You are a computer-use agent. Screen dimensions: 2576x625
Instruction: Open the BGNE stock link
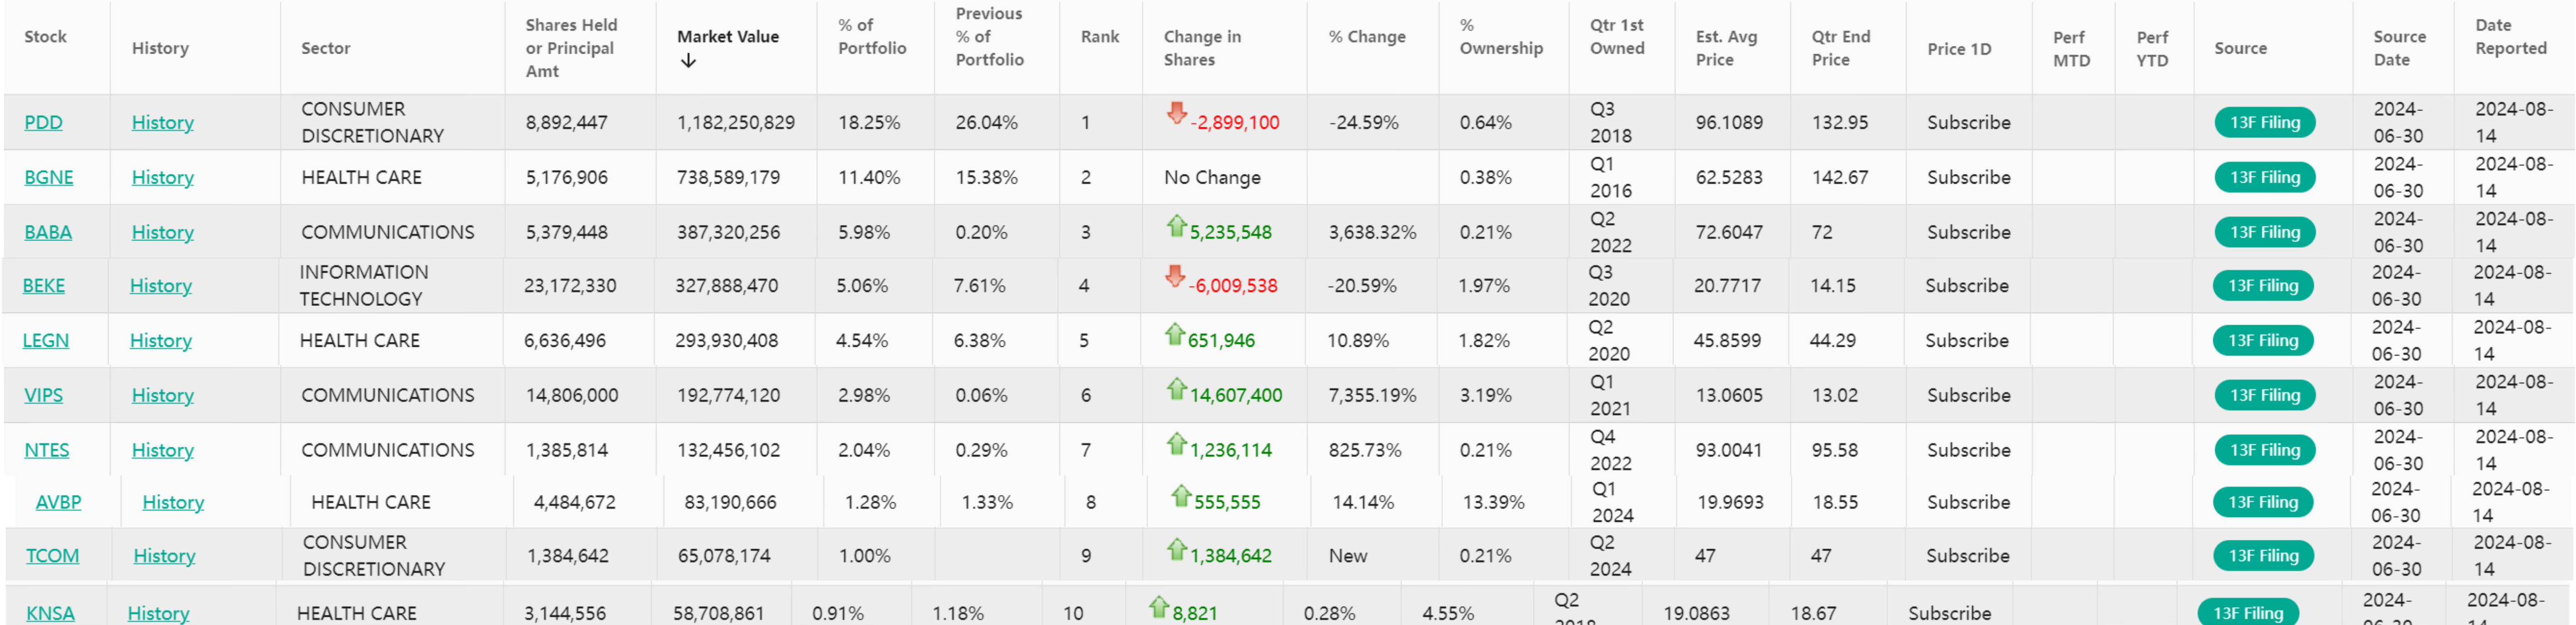(49, 178)
